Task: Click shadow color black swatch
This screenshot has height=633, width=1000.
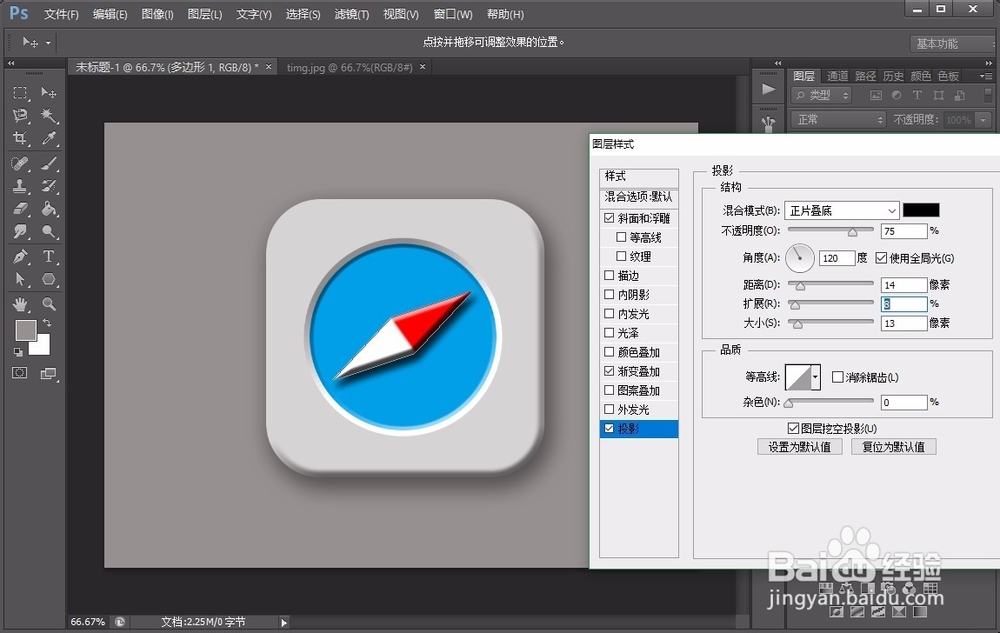Action: pyautogui.click(x=921, y=210)
